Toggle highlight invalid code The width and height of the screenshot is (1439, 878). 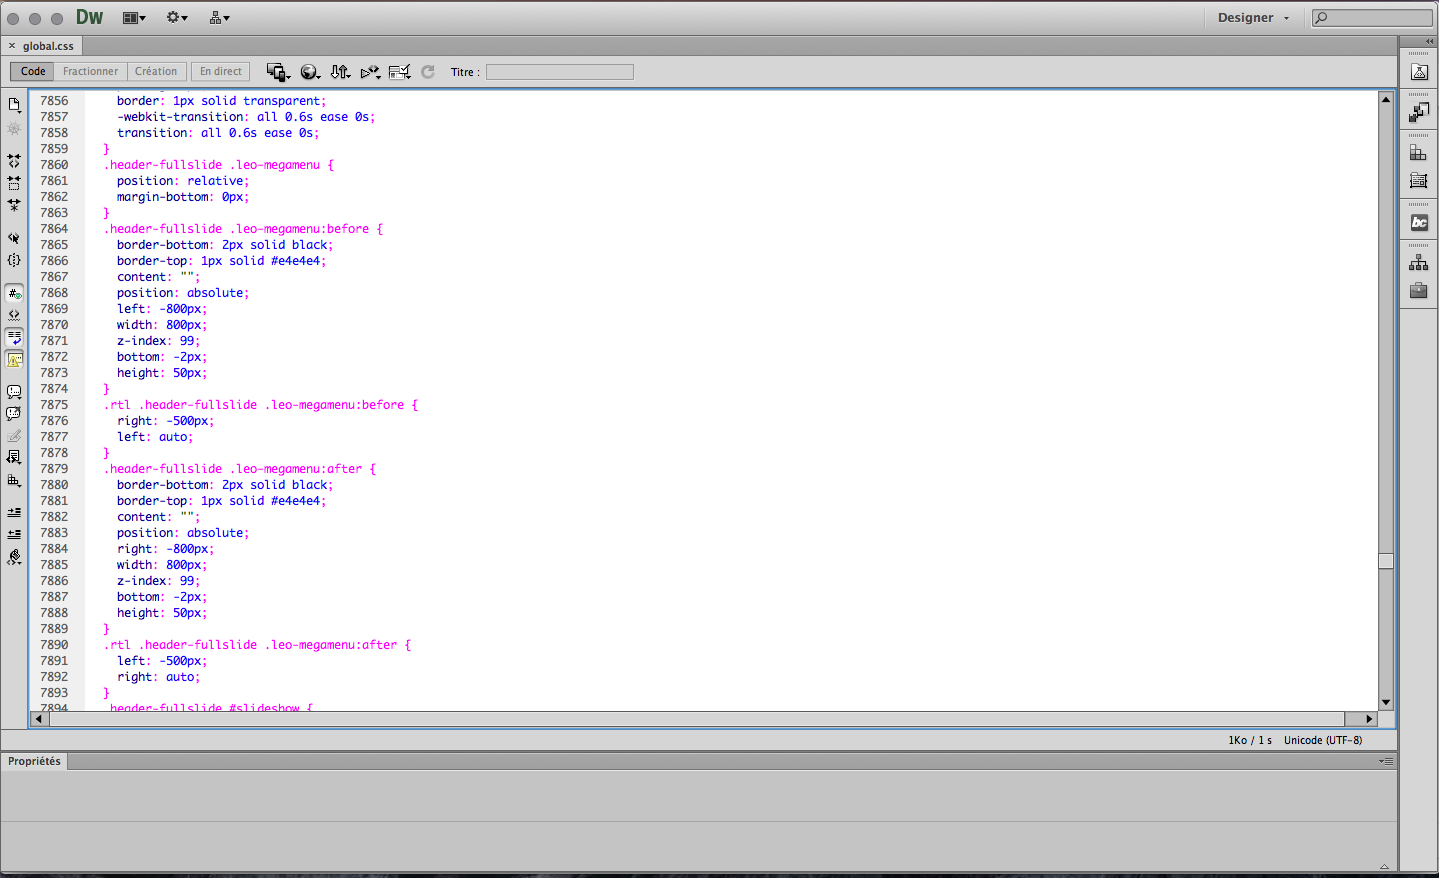[x=14, y=315]
